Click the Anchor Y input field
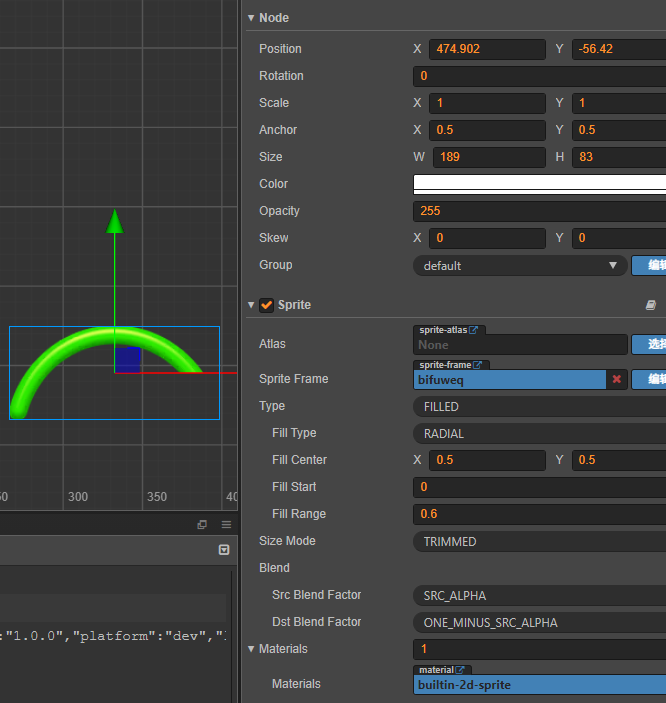Screen dimensions: 666x703 (x=619, y=130)
